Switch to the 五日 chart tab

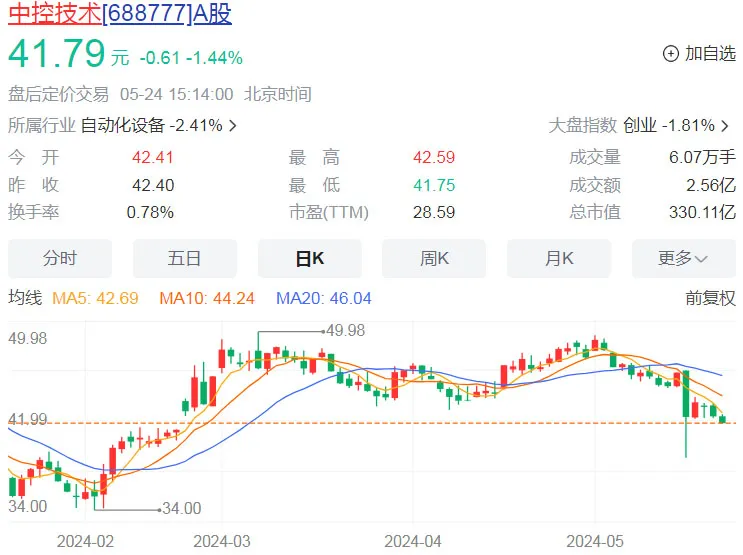tap(185, 259)
